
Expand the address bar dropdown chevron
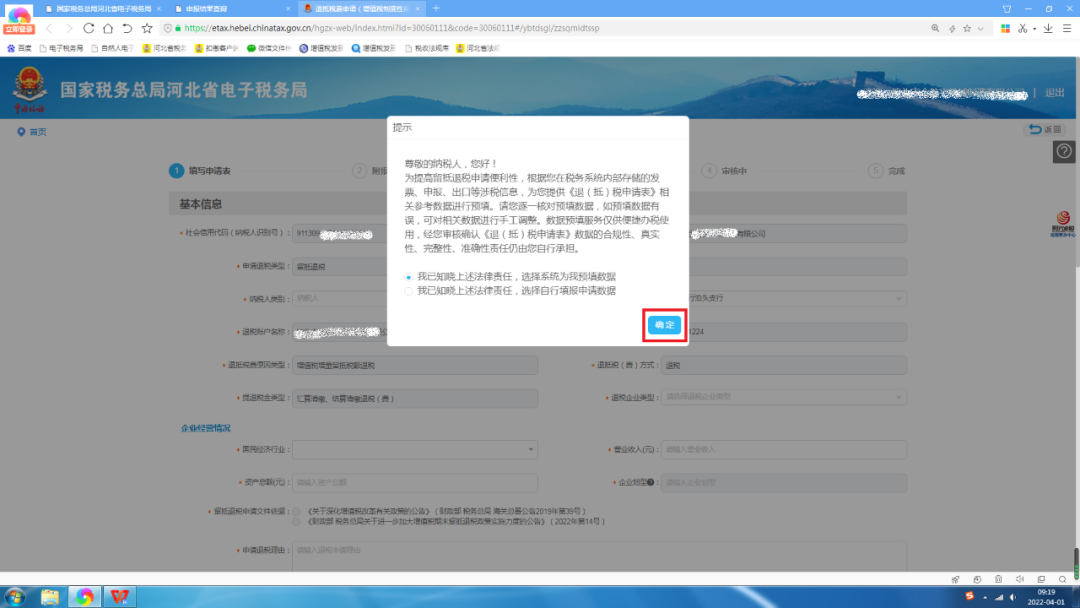click(x=980, y=29)
